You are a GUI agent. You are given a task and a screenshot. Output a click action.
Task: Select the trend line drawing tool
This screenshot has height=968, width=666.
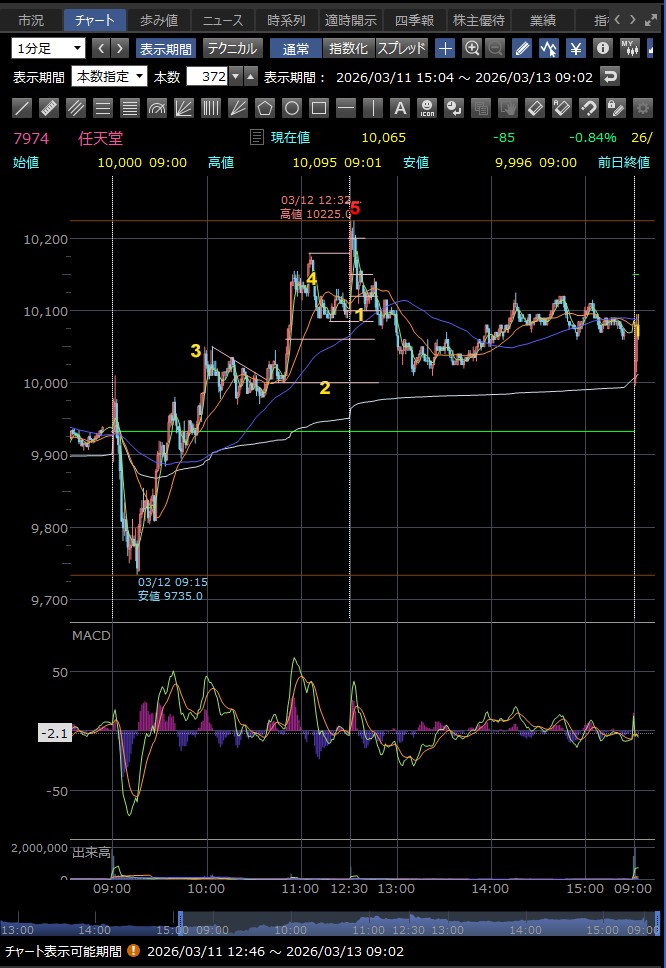click(22, 107)
